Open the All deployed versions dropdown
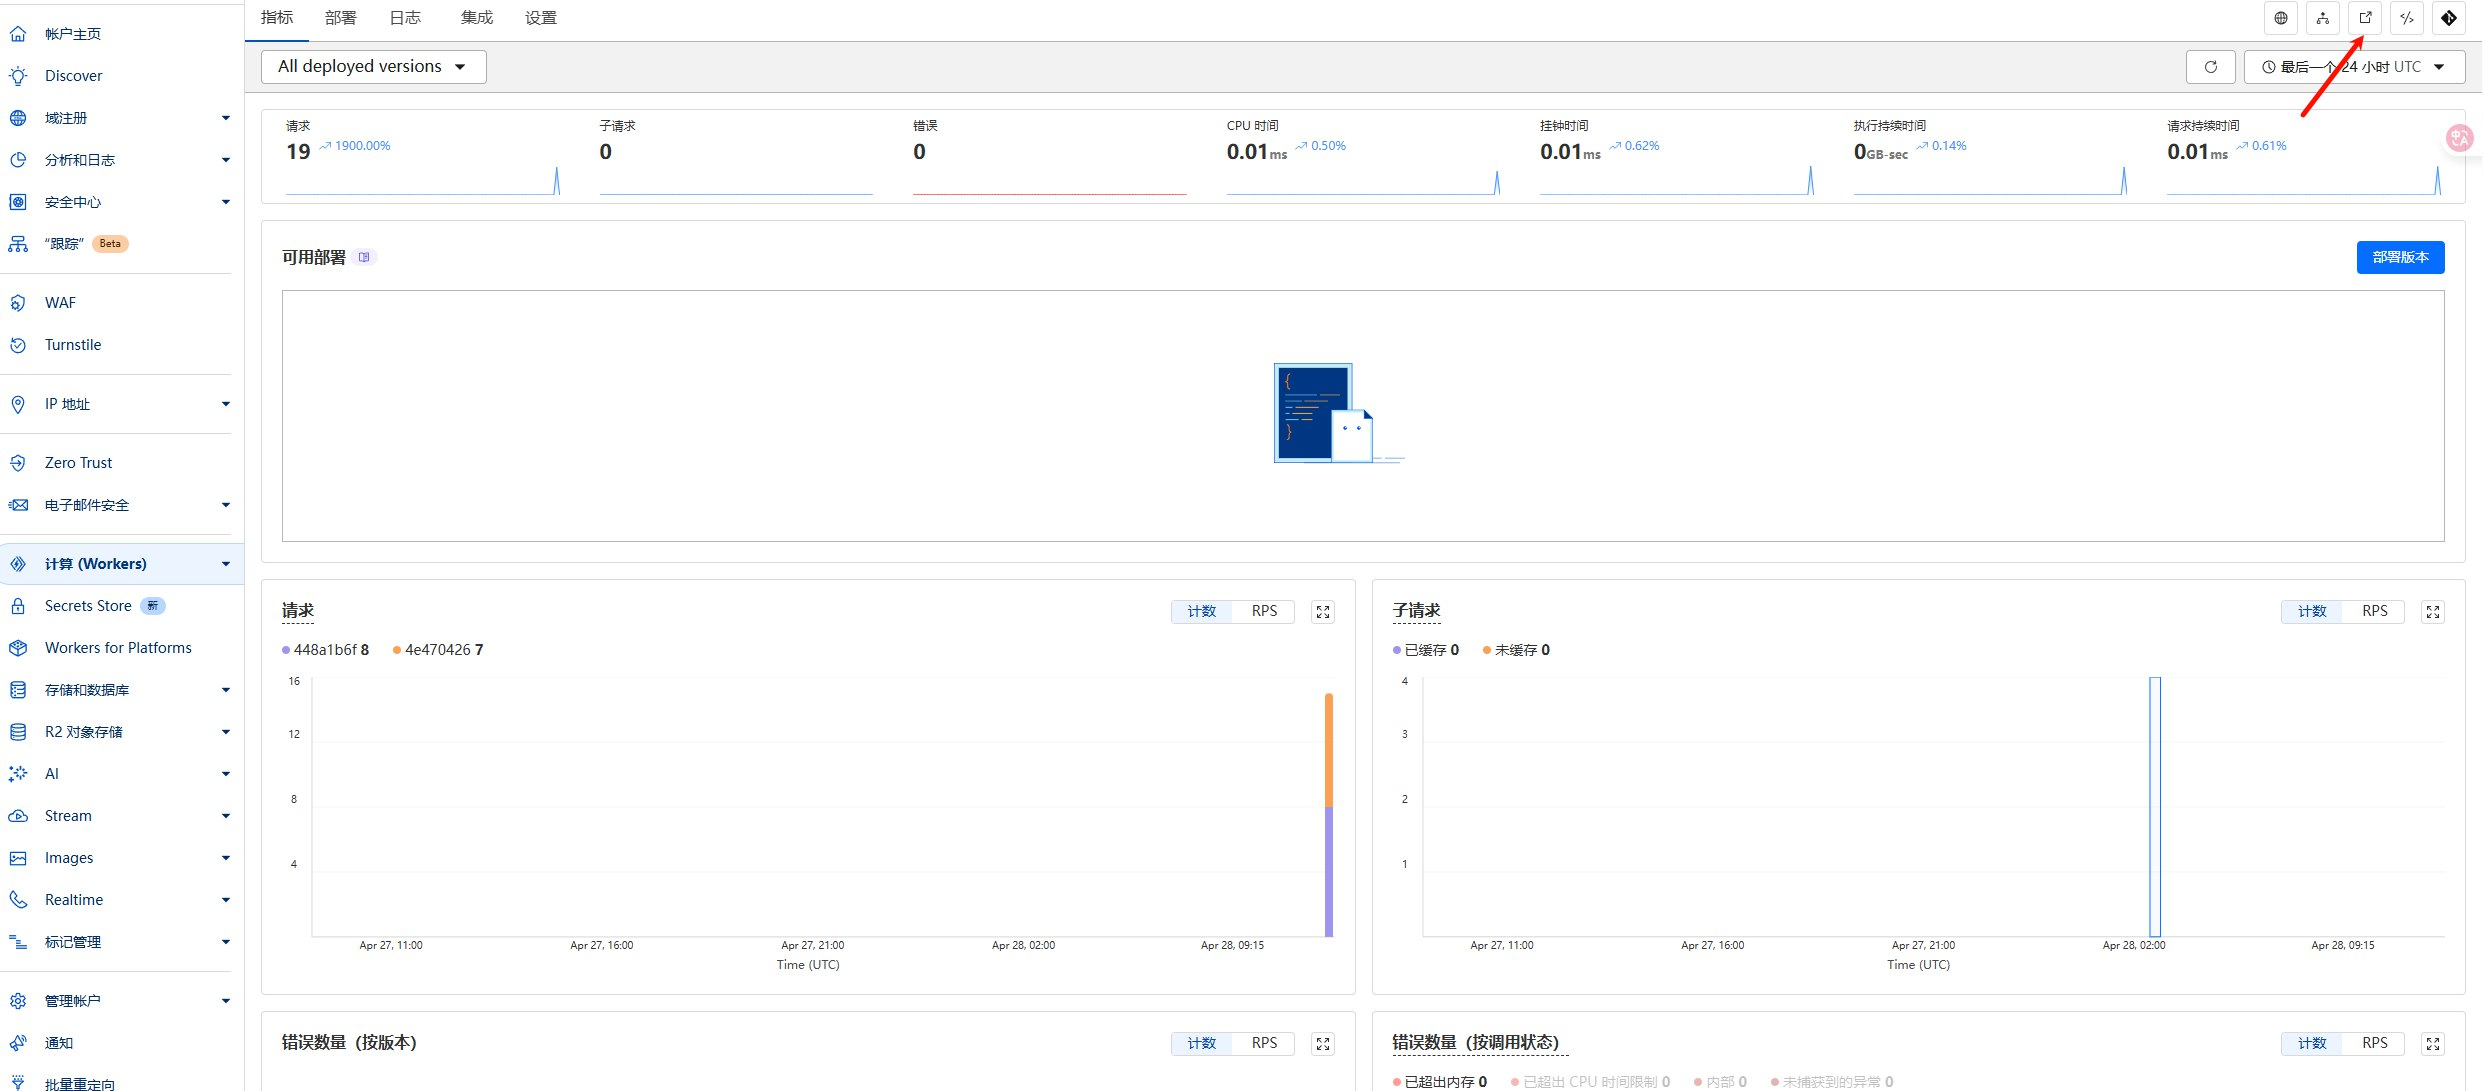 (x=373, y=67)
